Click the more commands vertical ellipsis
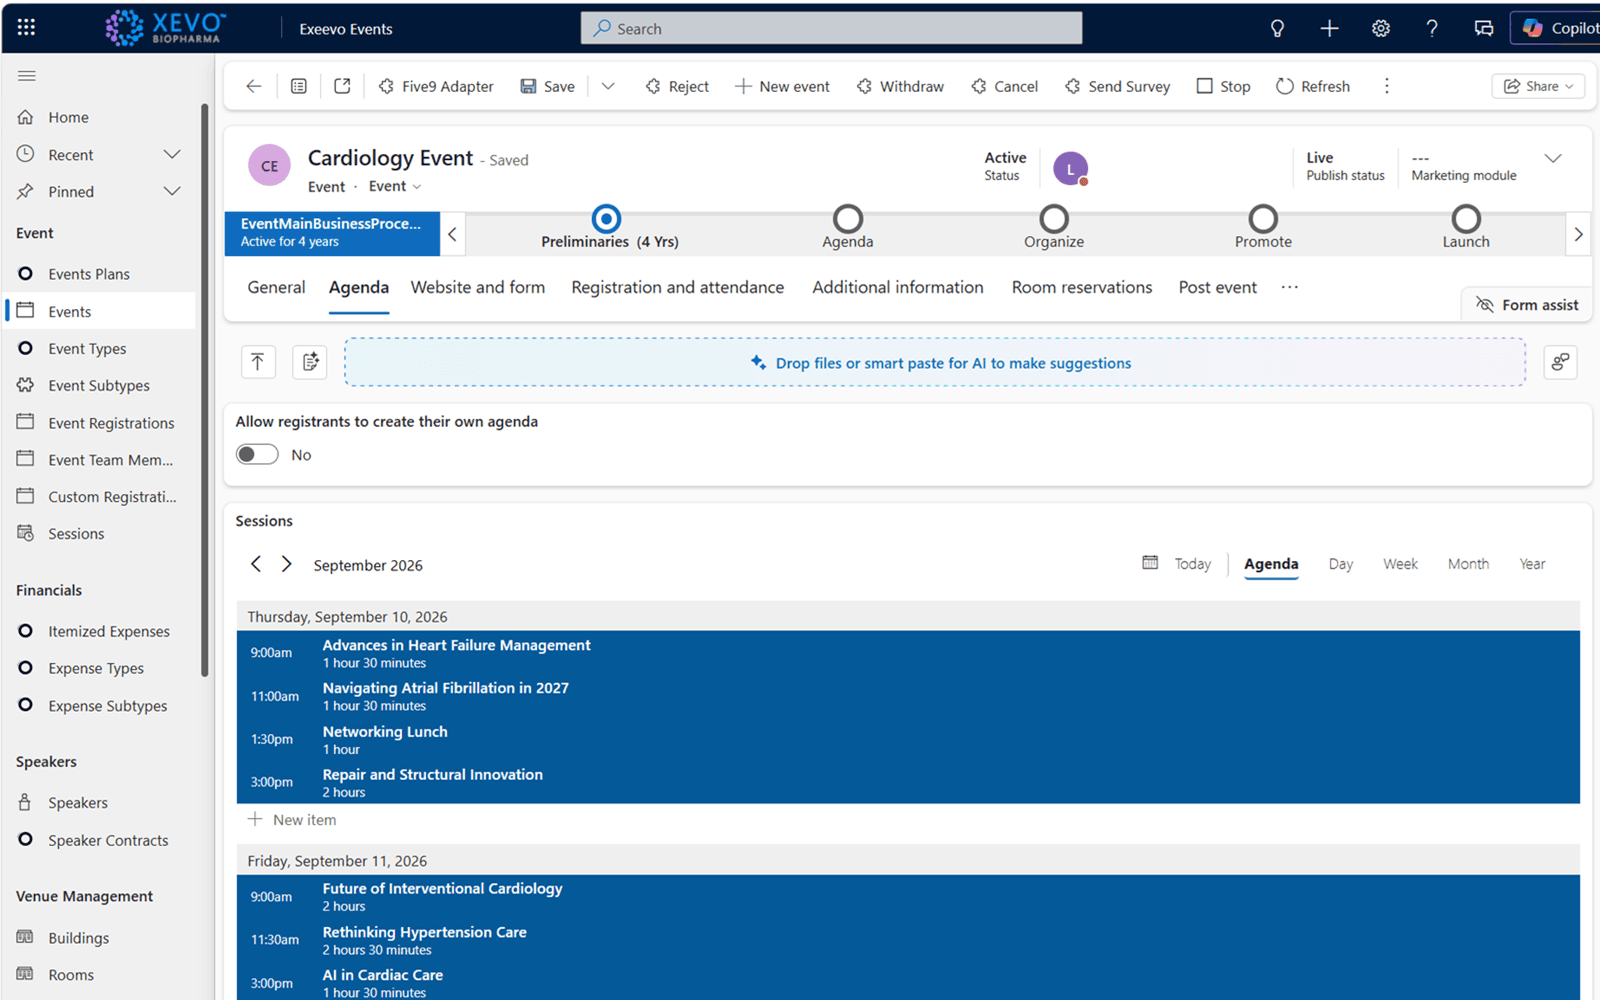Viewport: 1600px width, 1000px height. pyautogui.click(x=1386, y=86)
